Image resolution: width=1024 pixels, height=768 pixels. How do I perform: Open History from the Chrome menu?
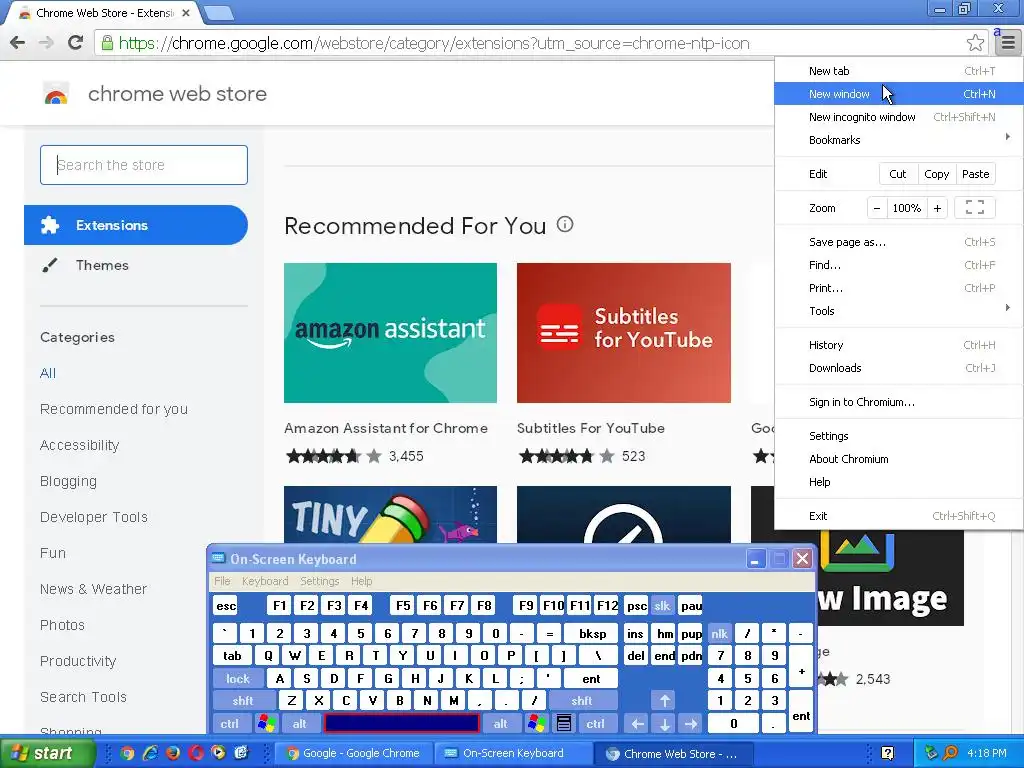coord(899,345)
